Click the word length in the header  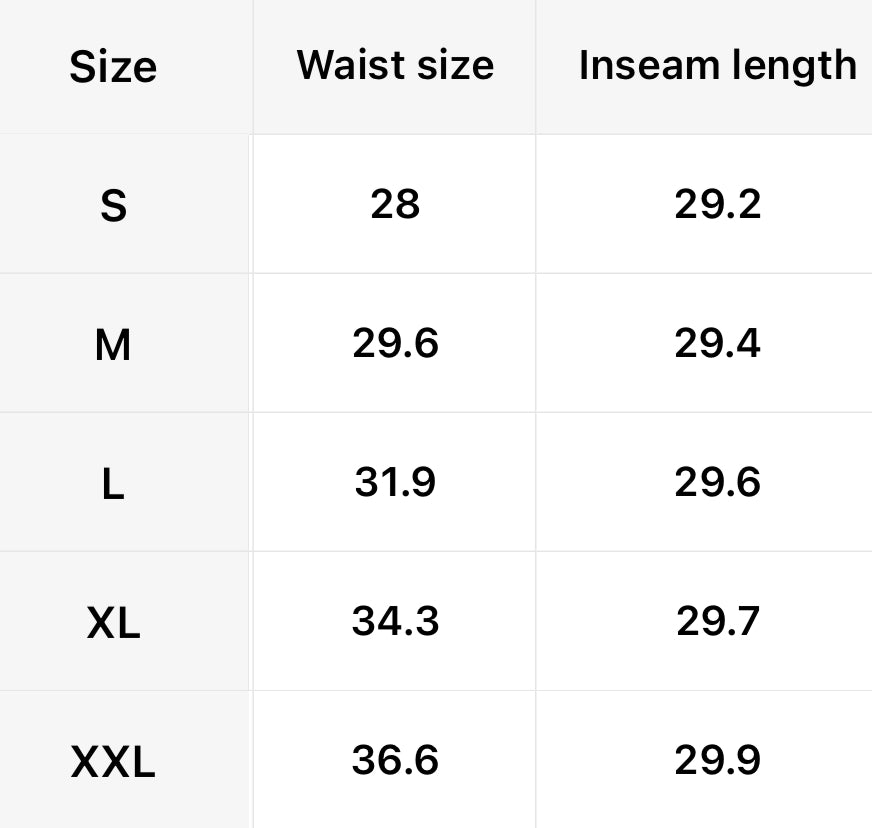(796, 66)
